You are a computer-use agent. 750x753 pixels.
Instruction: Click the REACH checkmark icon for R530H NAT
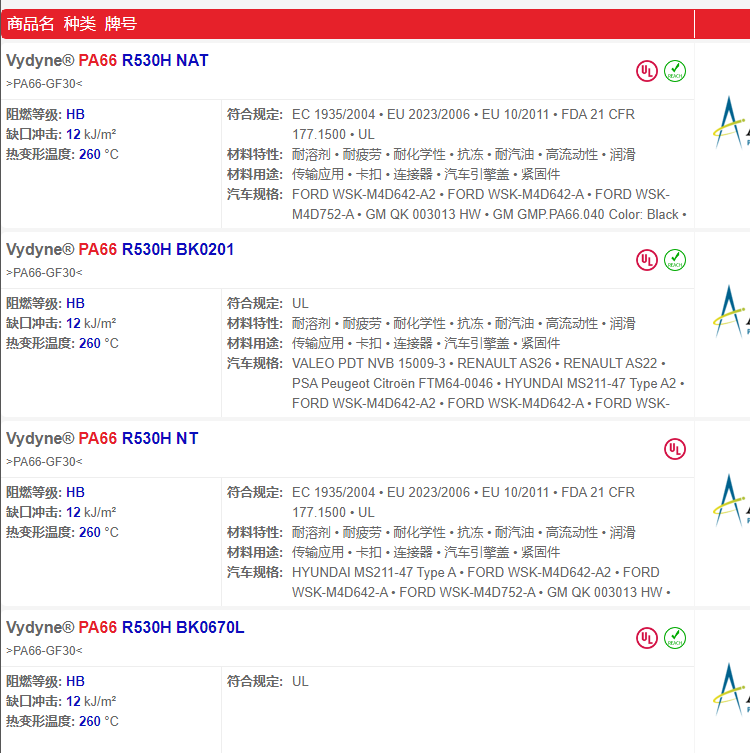[x=675, y=71]
